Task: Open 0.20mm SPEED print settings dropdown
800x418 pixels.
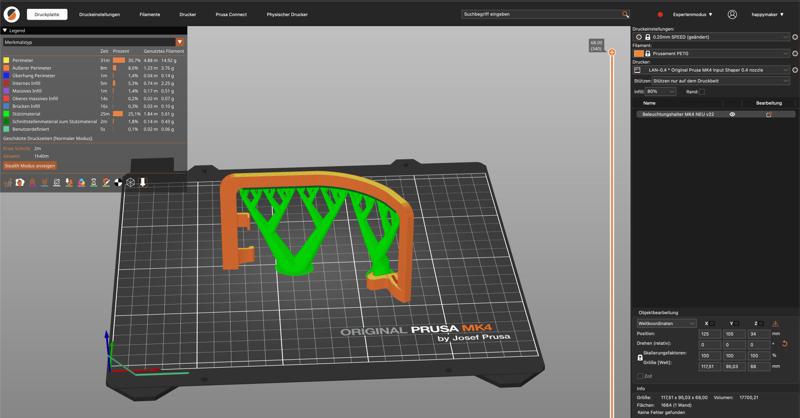Action: click(x=712, y=37)
